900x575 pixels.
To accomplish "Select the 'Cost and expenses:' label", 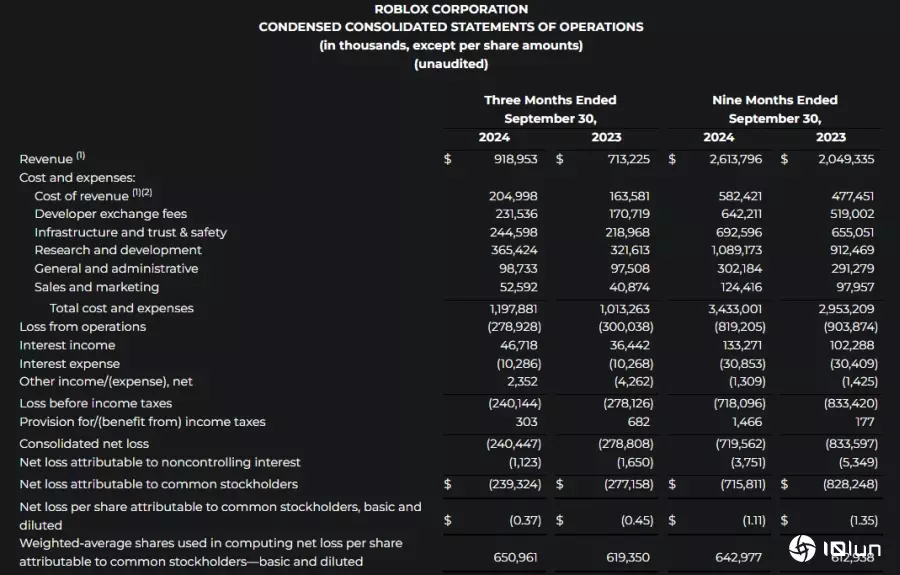I will 77,178.
